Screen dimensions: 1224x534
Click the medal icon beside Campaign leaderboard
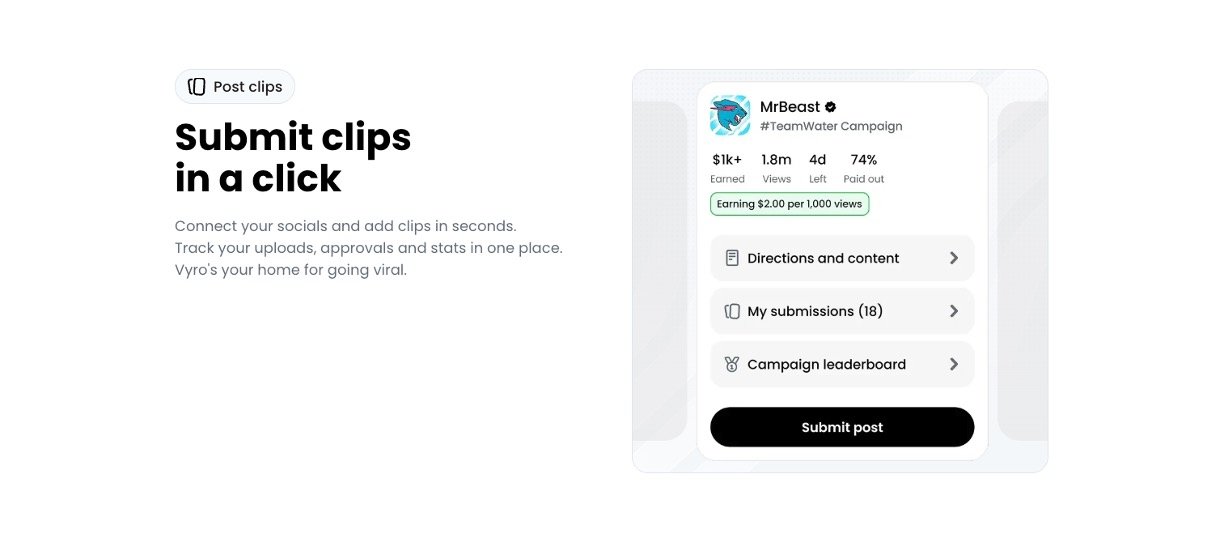[732, 365]
